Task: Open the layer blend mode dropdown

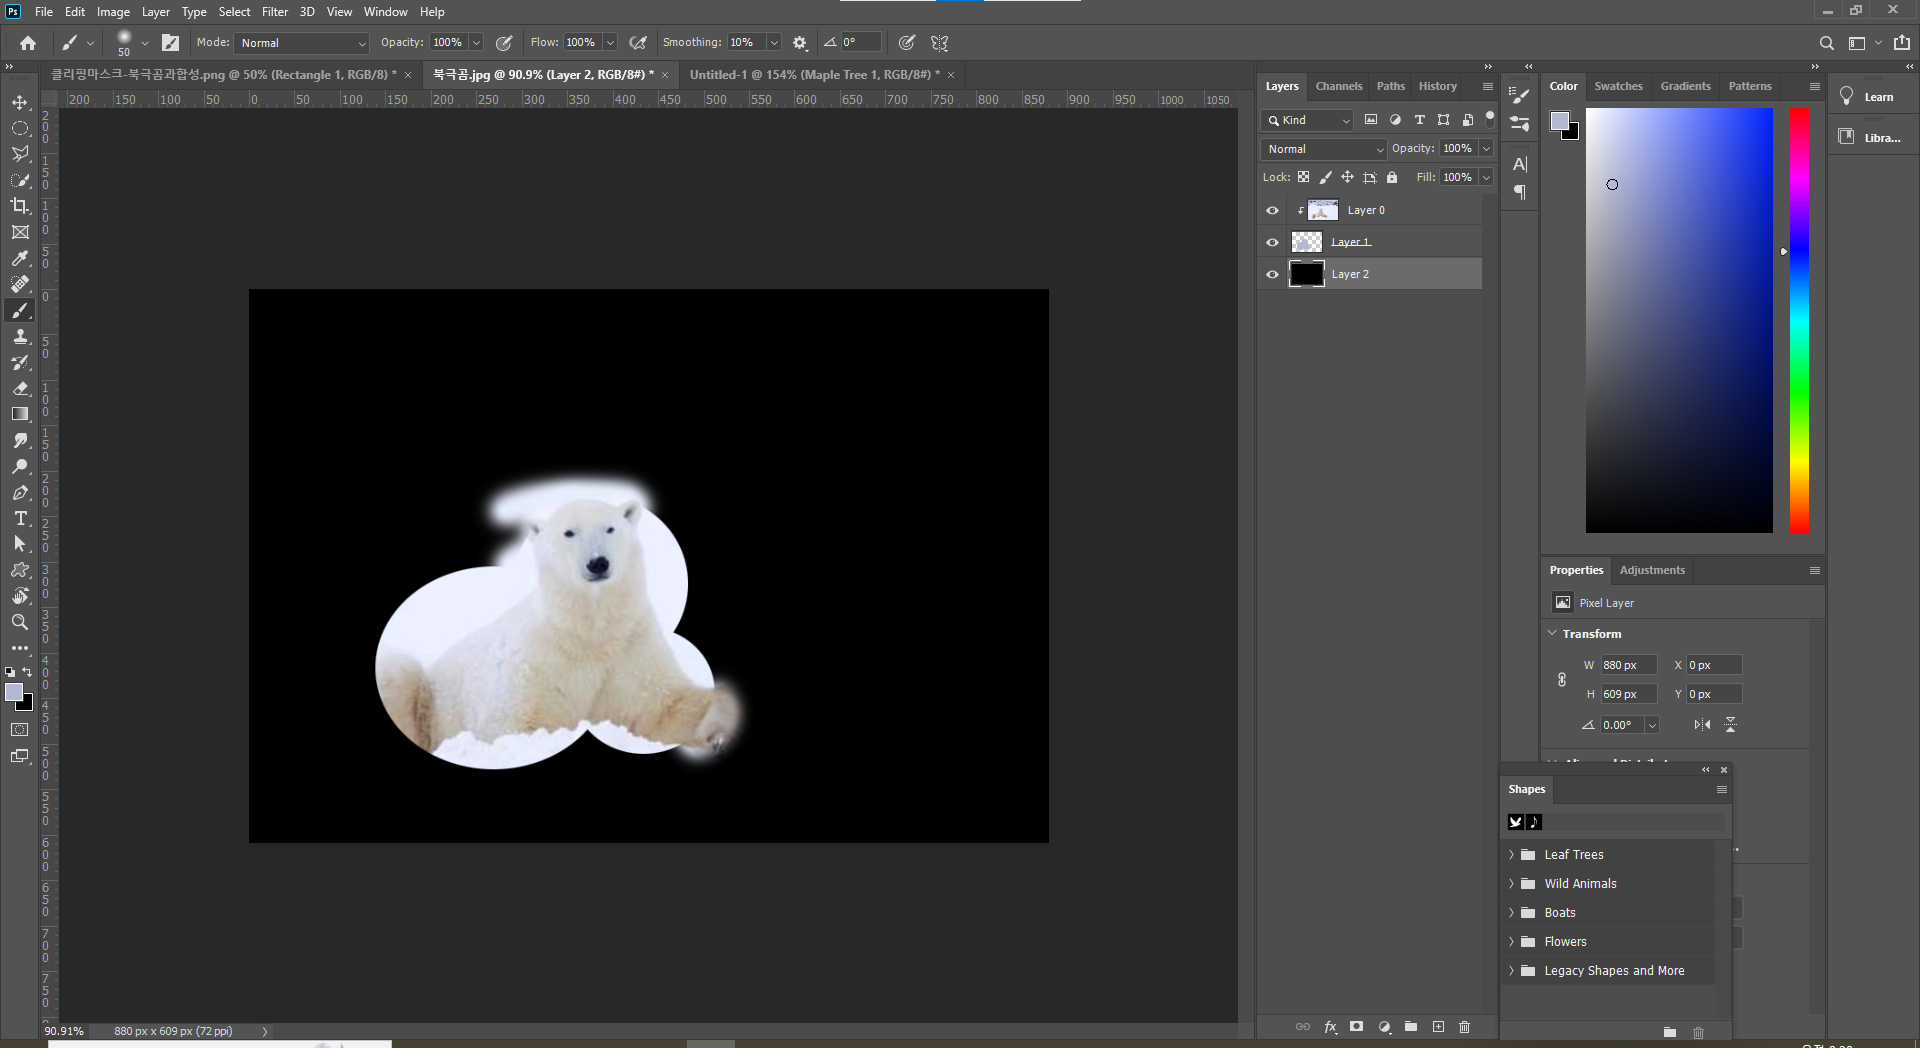Action: [1324, 149]
